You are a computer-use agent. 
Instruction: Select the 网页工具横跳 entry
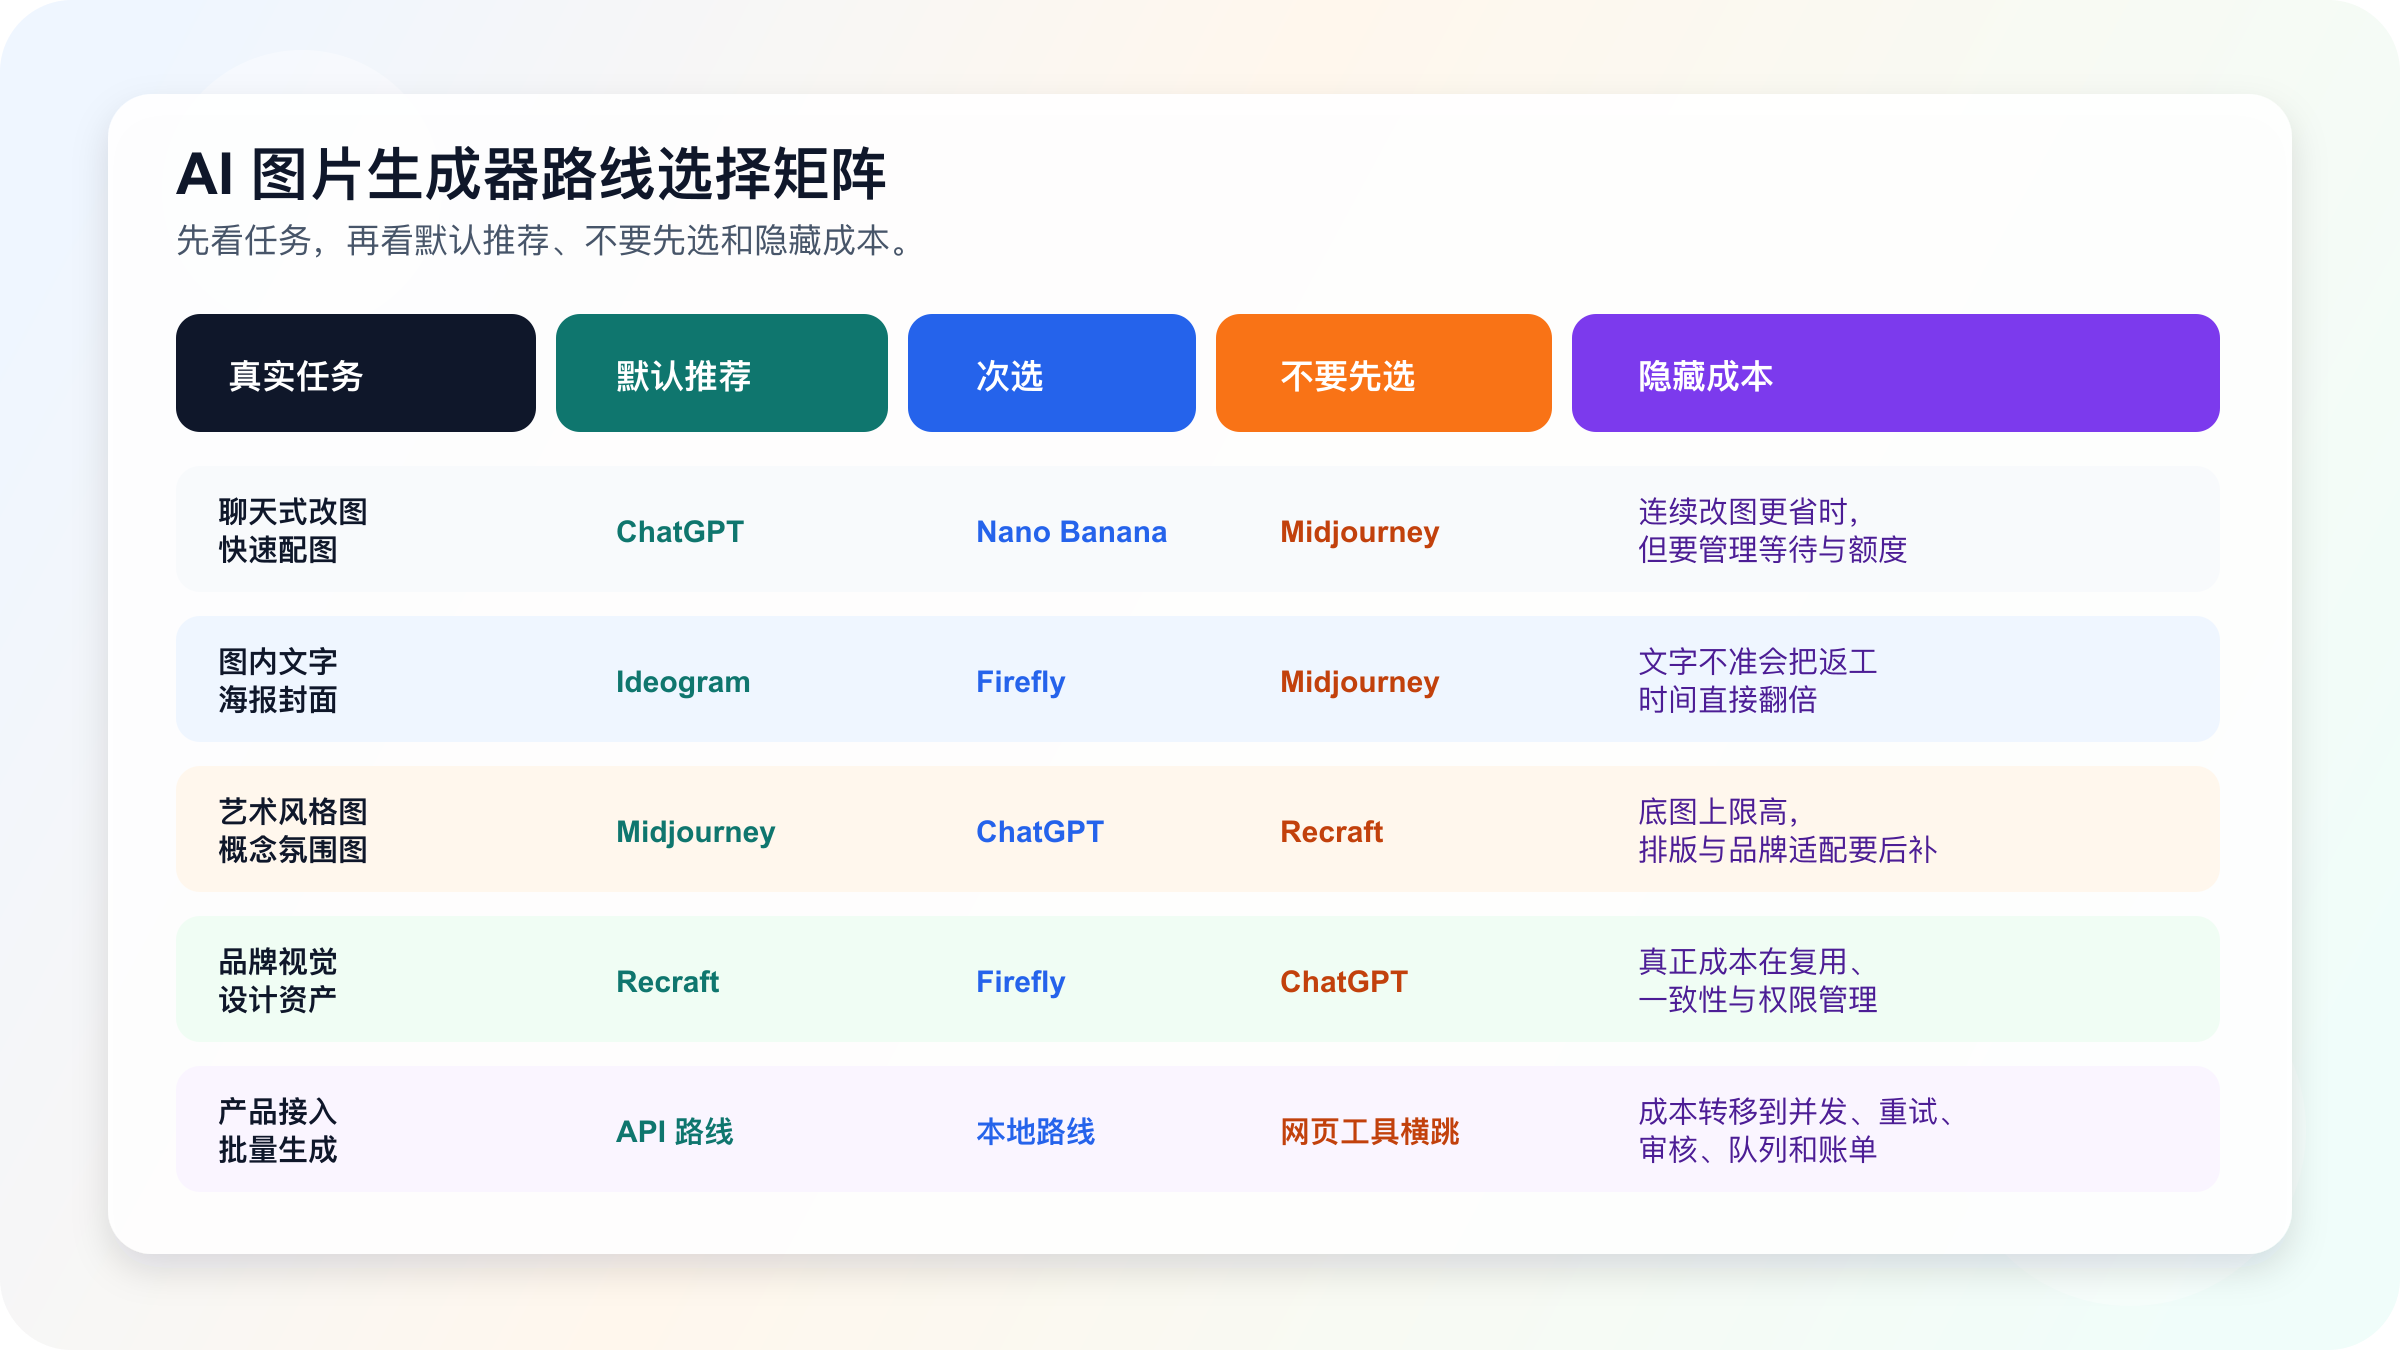click(x=1369, y=1131)
